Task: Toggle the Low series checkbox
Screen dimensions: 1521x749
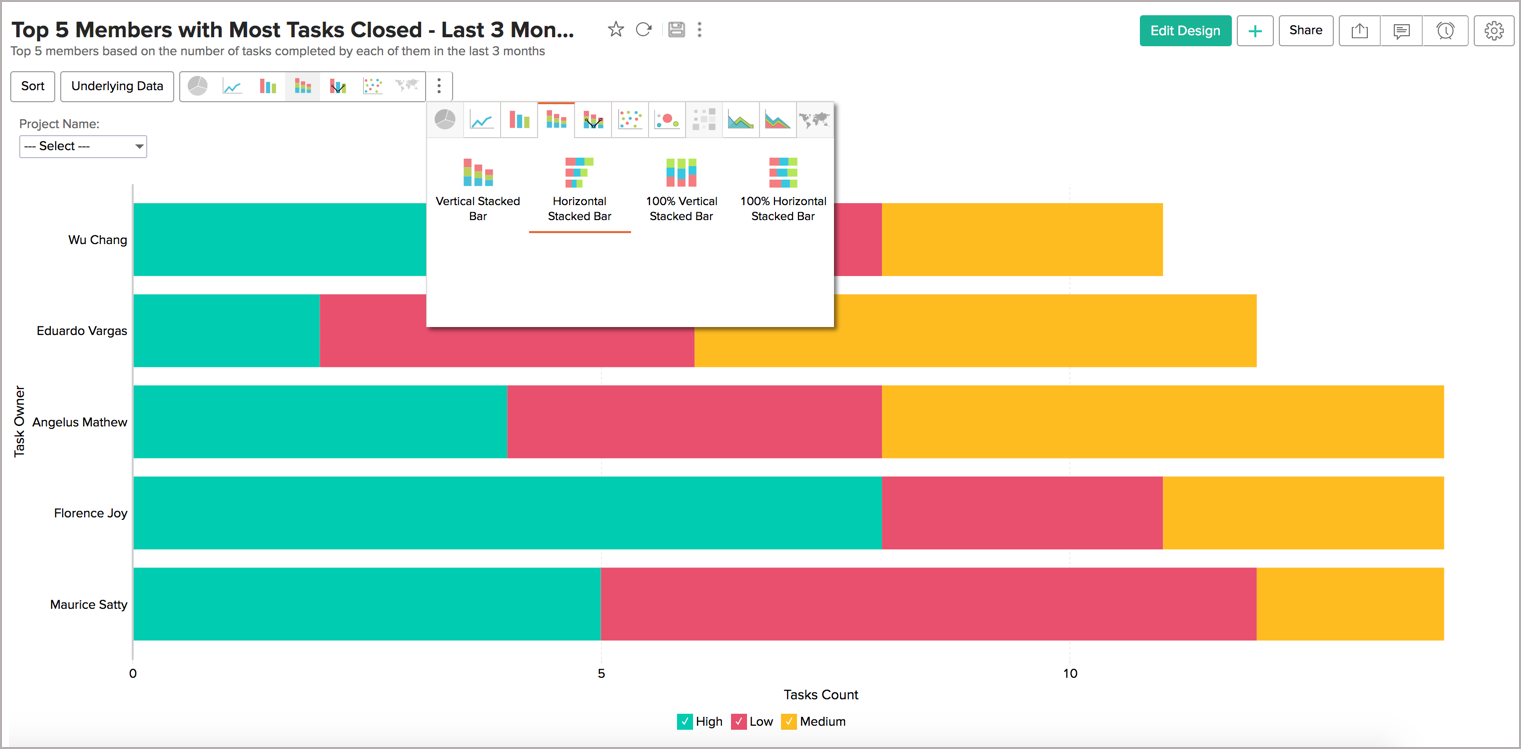Action: [741, 721]
